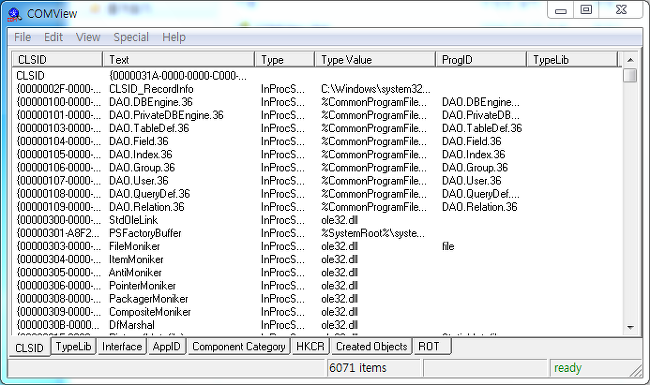Switch to the ROT tab
This screenshot has height=385, width=650.
[x=431, y=346]
